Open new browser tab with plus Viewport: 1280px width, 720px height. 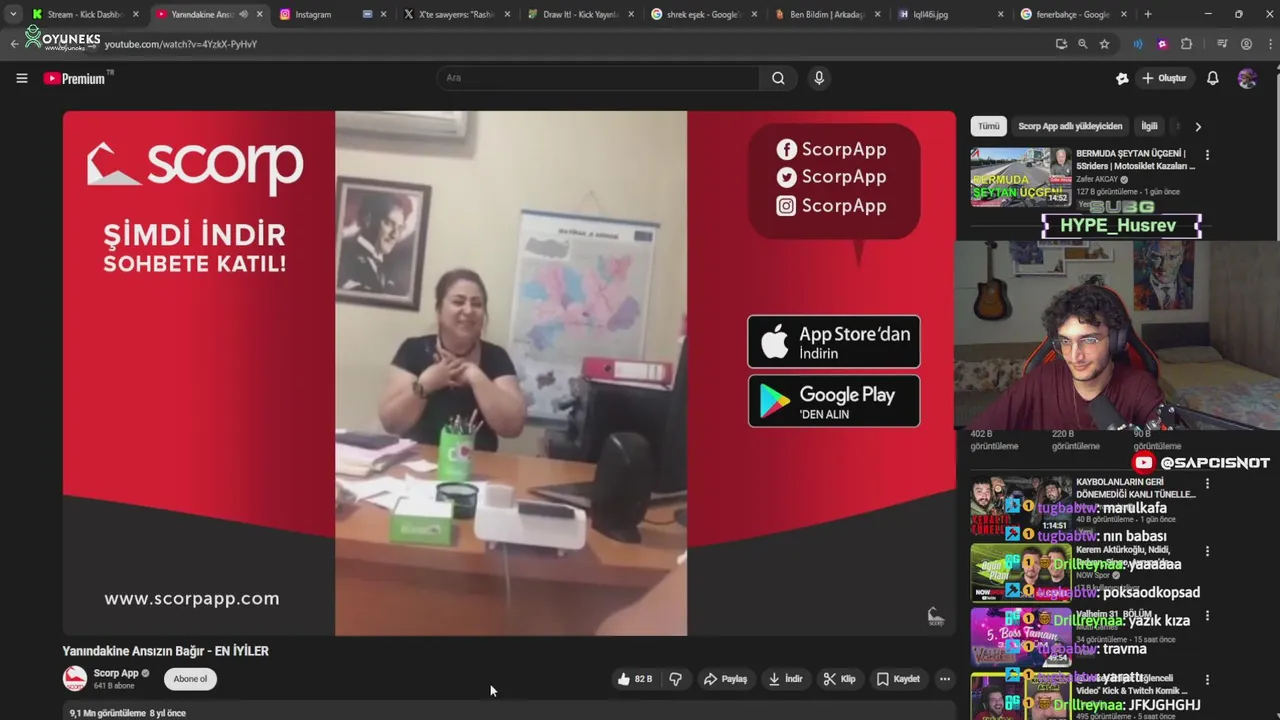1147,14
